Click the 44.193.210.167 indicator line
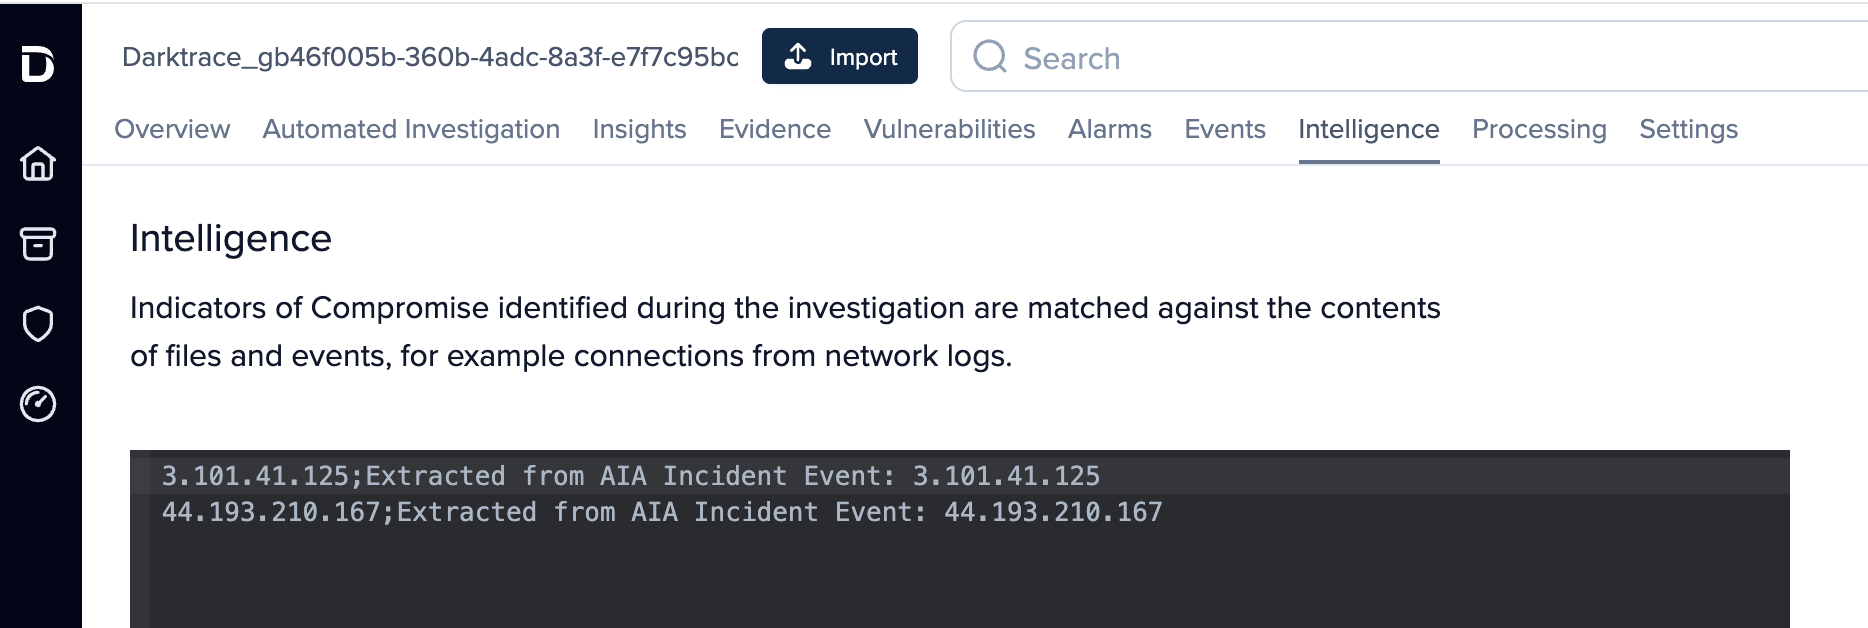This screenshot has width=1868, height=628. pos(661,512)
